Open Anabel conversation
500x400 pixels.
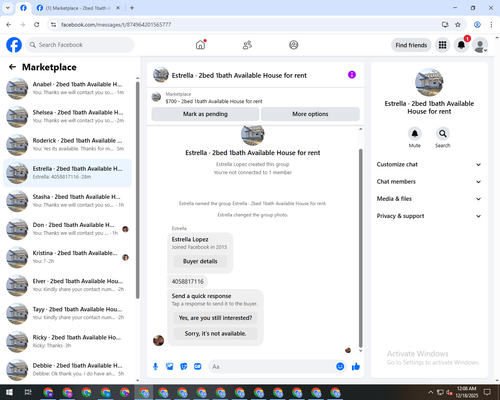pyautogui.click(x=67, y=88)
